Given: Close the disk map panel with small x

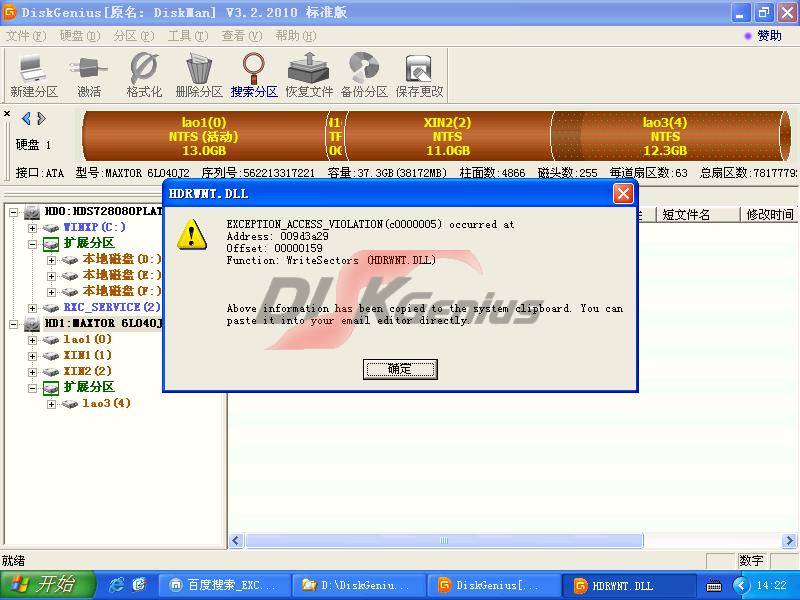Looking at the screenshot, I should 7,113.
